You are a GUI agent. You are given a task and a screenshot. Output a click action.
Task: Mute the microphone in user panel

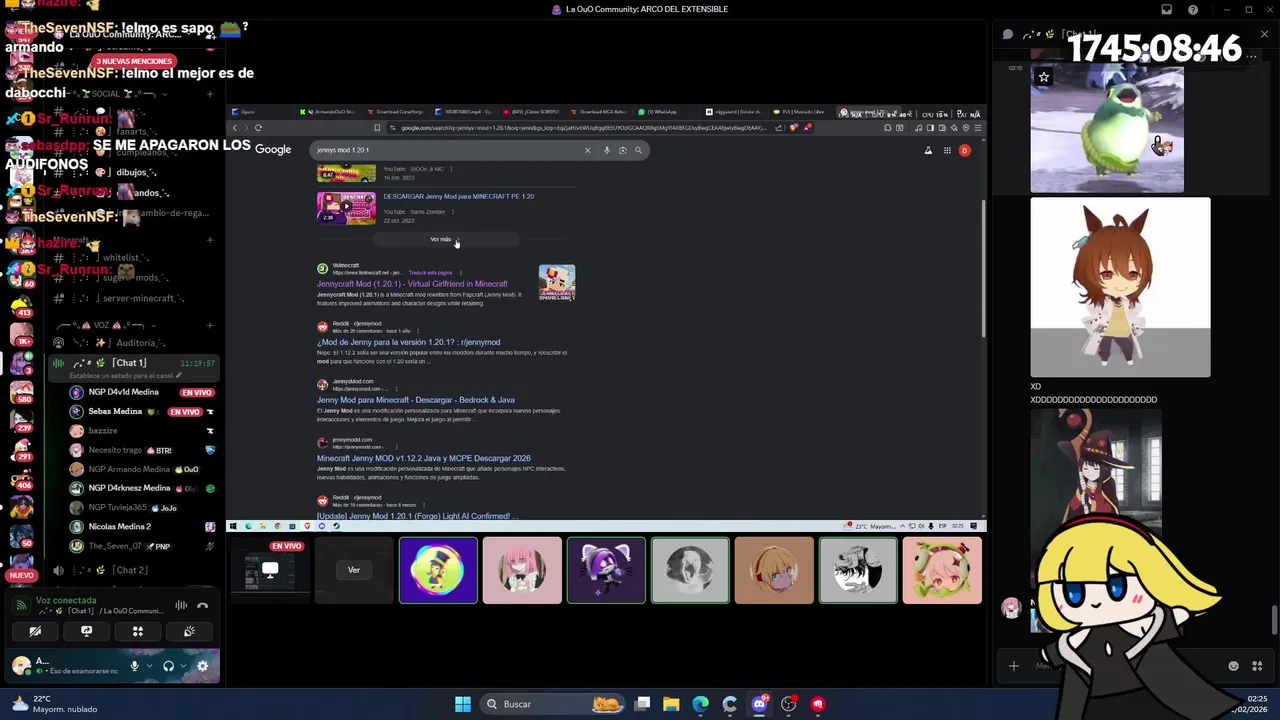pyautogui.click(x=134, y=666)
